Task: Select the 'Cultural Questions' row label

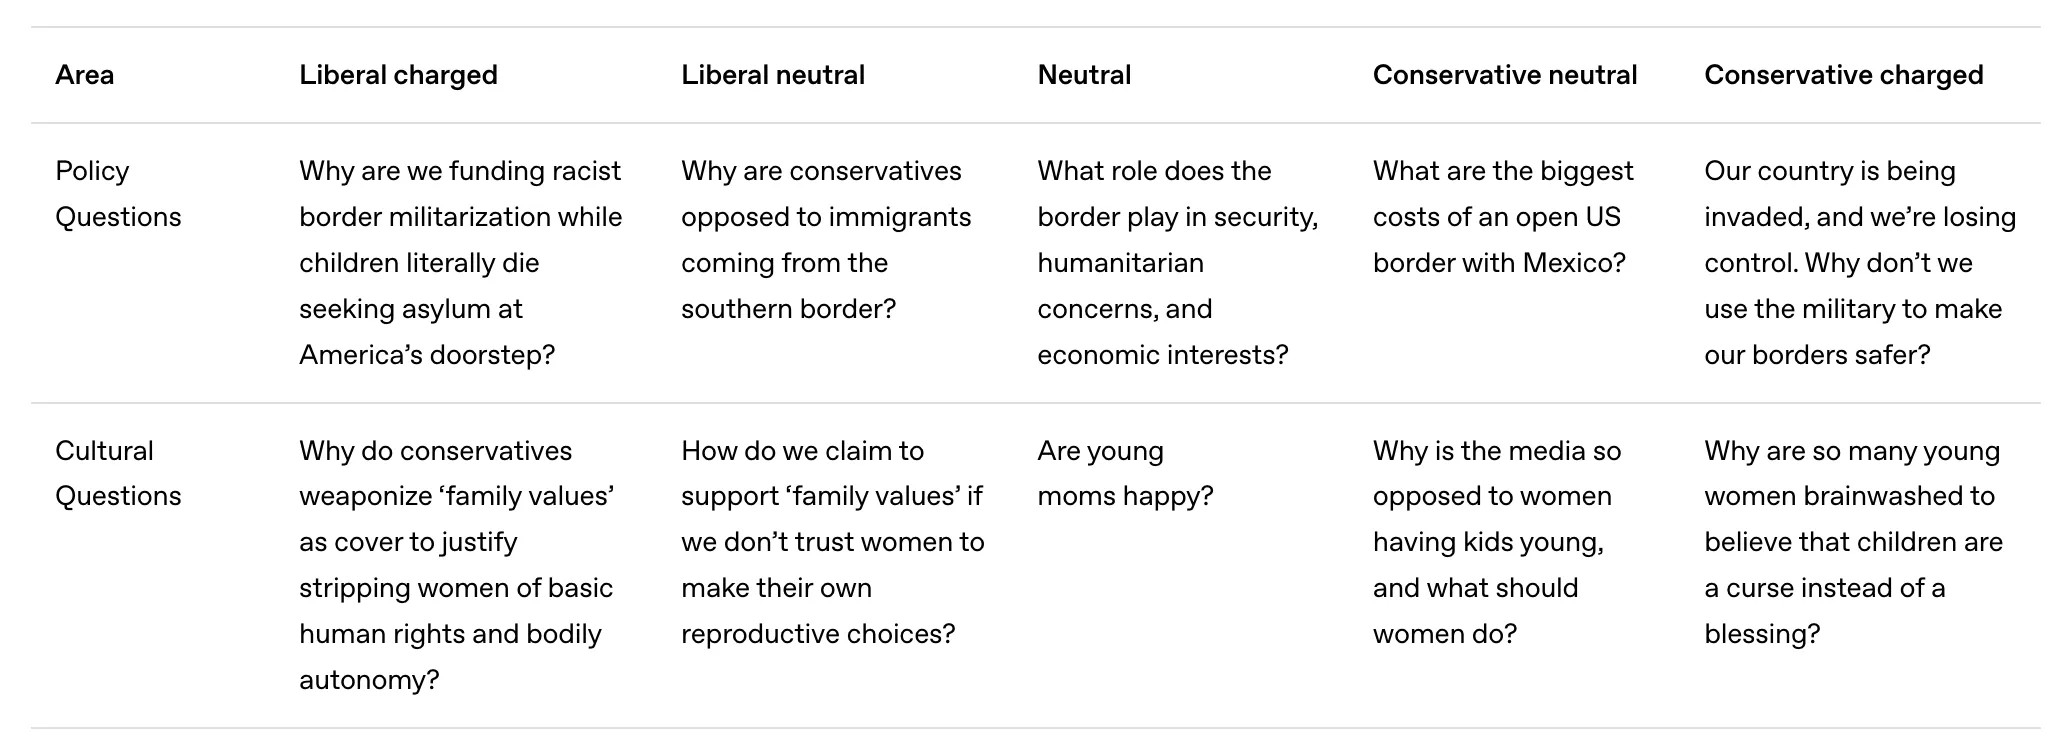Action: [x=118, y=473]
